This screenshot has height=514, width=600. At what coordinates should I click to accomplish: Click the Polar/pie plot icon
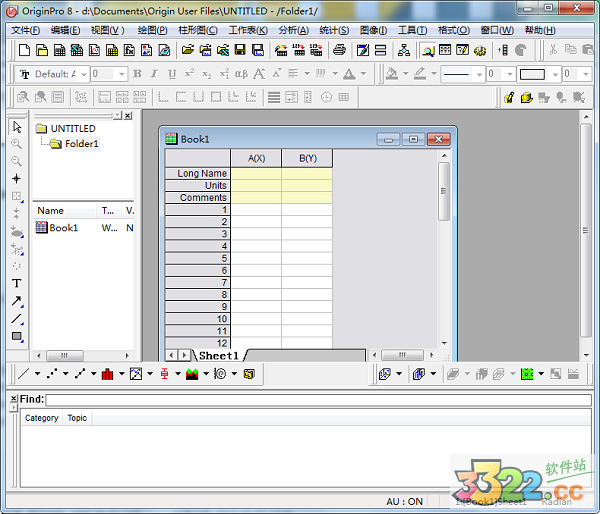coord(220,374)
